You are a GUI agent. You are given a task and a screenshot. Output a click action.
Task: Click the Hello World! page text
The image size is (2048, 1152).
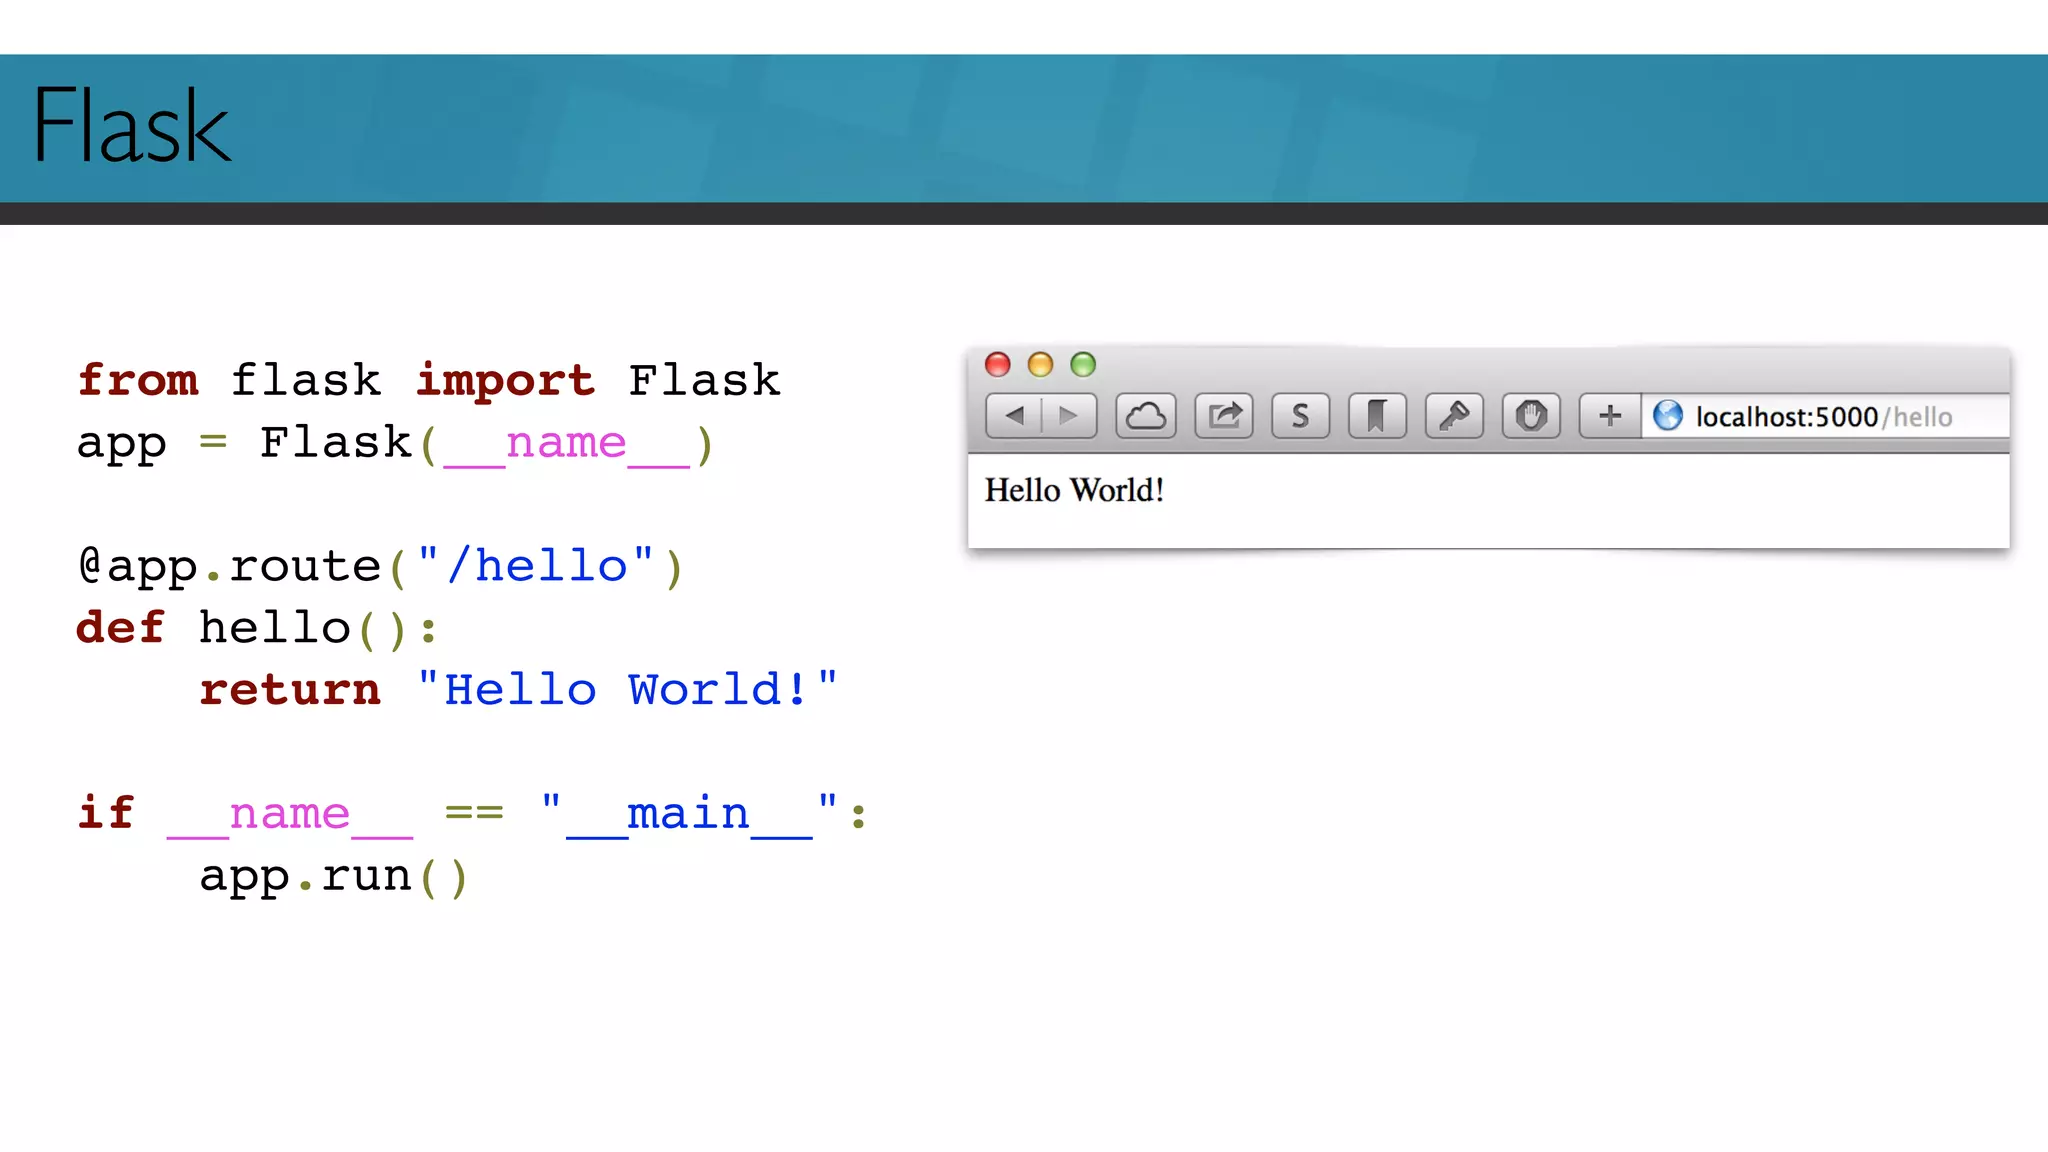[1075, 490]
